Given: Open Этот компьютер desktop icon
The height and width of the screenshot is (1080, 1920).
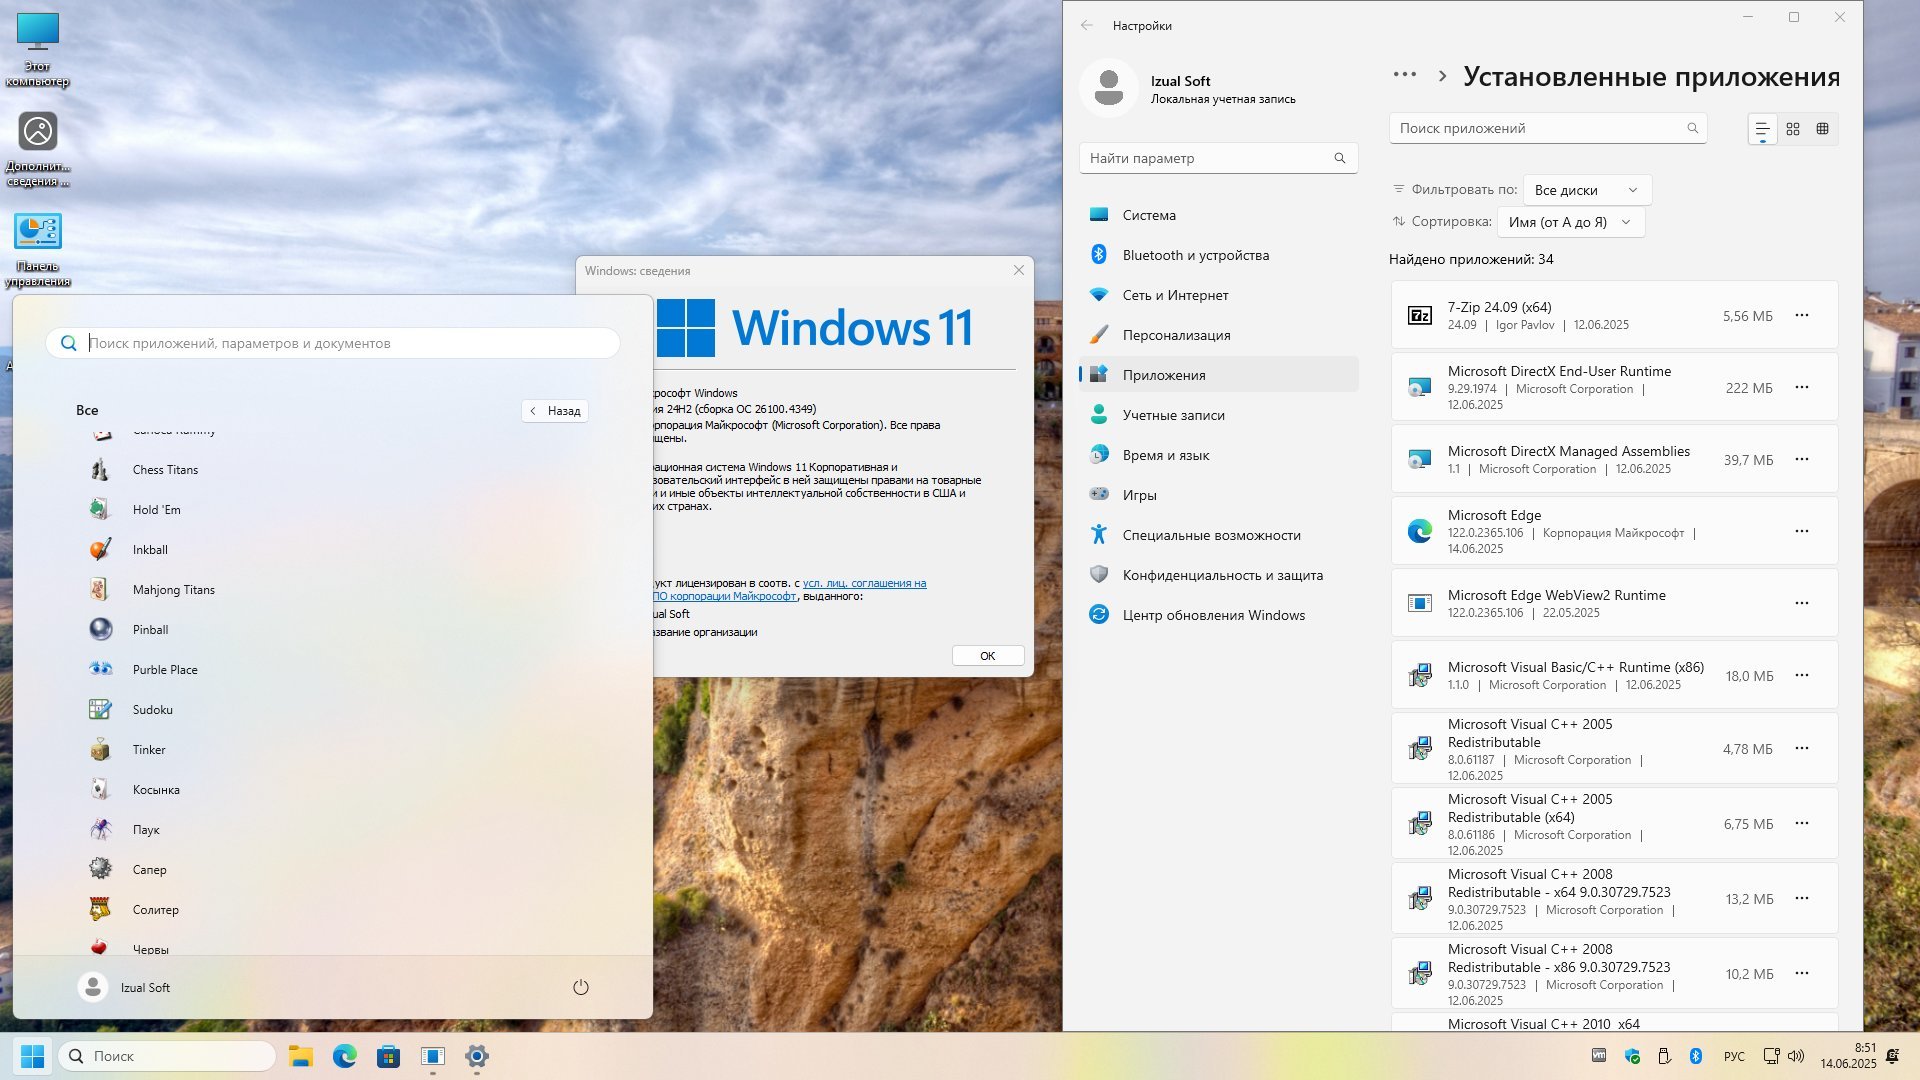Looking at the screenshot, I should (x=38, y=50).
